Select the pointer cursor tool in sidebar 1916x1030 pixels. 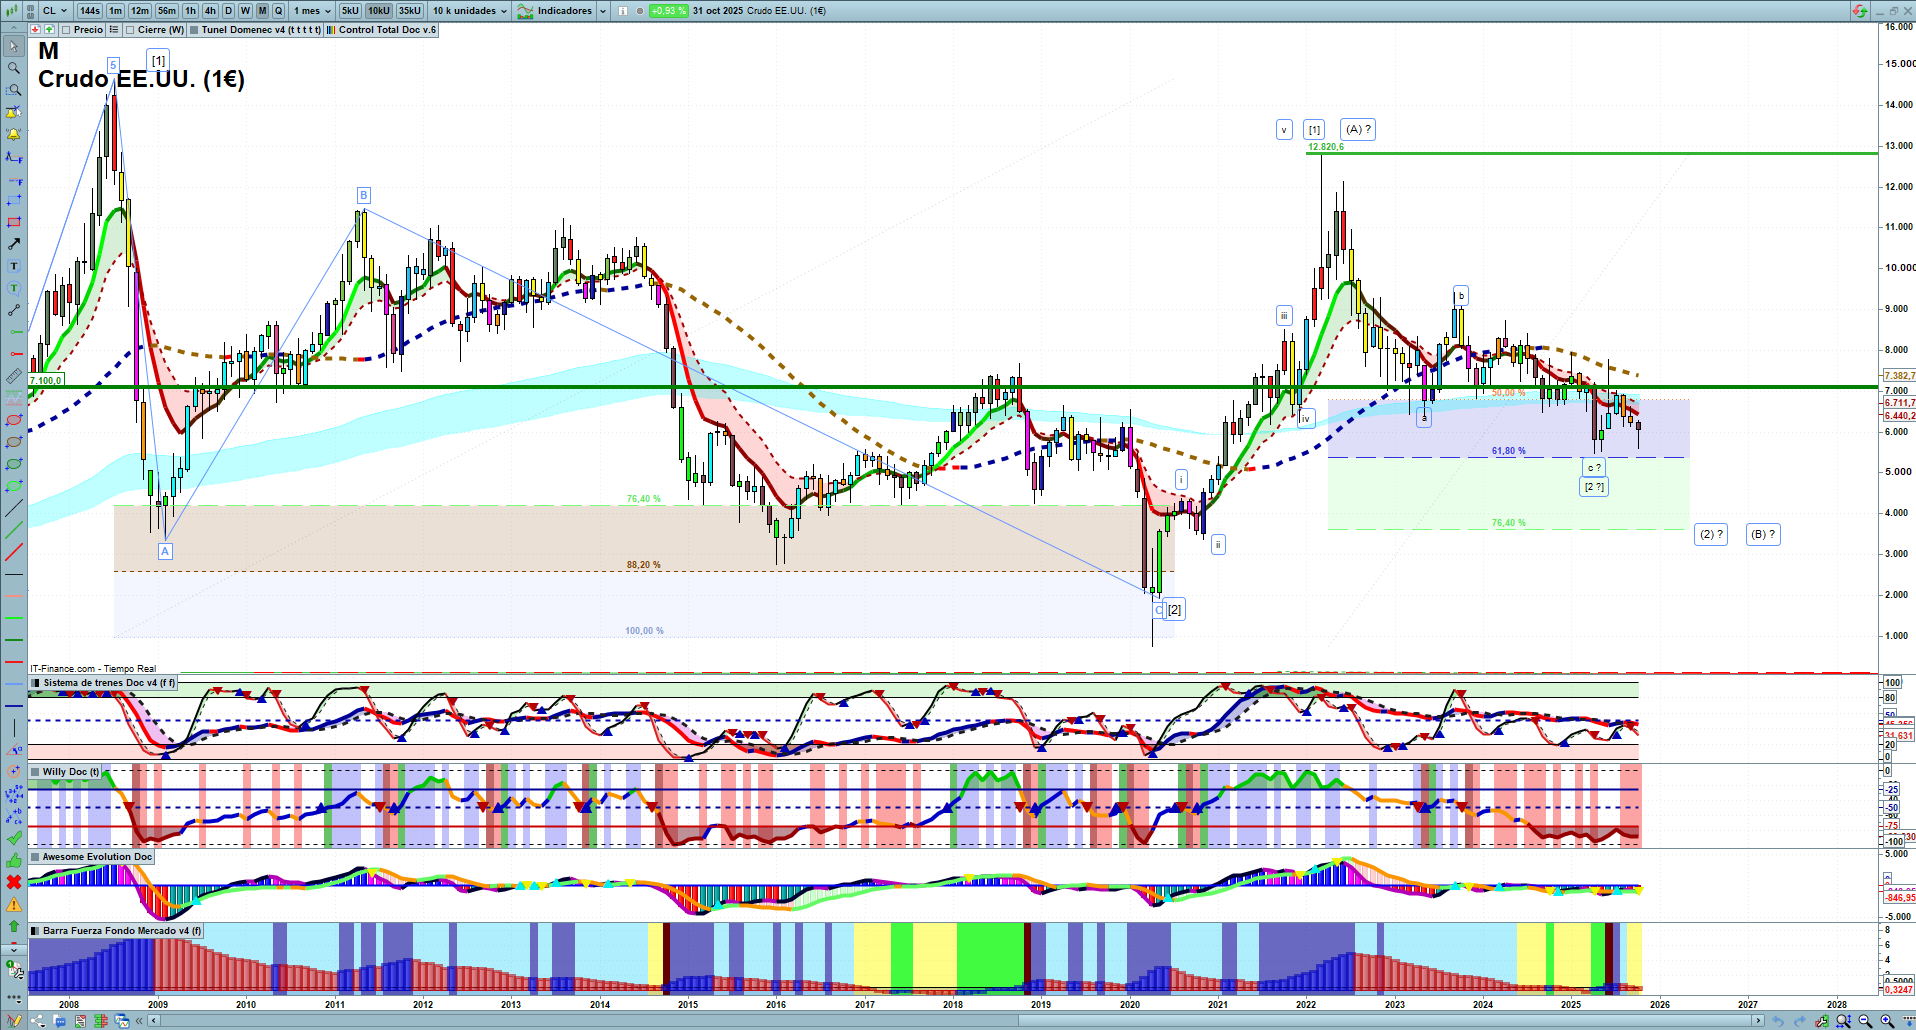click(14, 46)
